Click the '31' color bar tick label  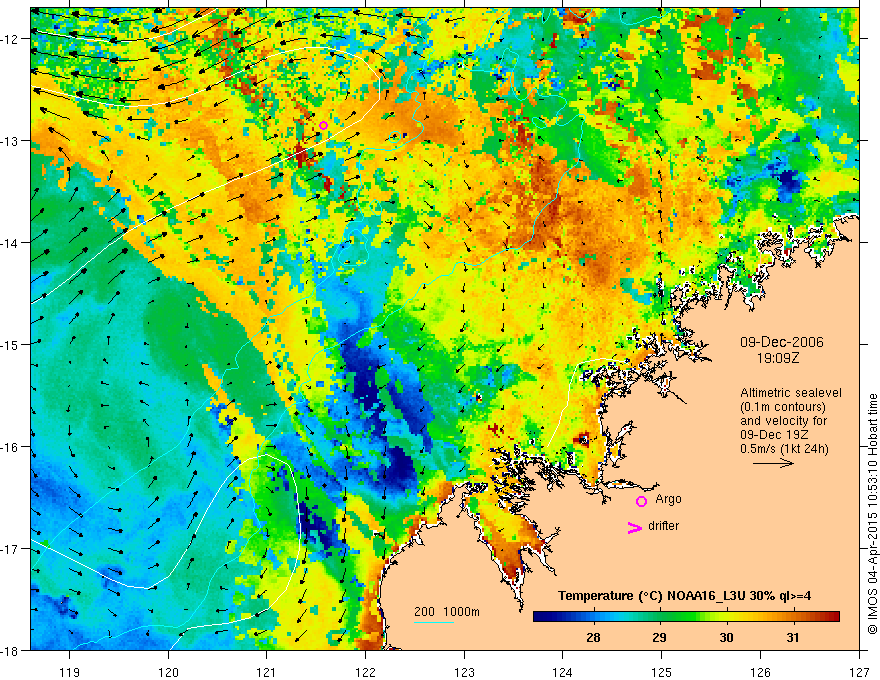coord(792,637)
